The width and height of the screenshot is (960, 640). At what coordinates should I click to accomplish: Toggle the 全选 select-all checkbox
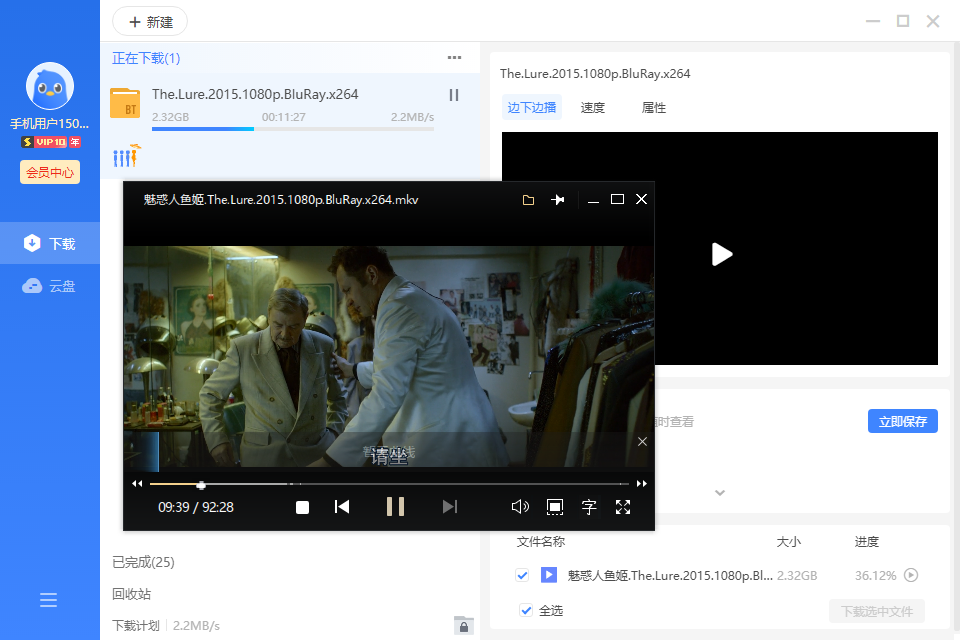pyautogui.click(x=527, y=610)
